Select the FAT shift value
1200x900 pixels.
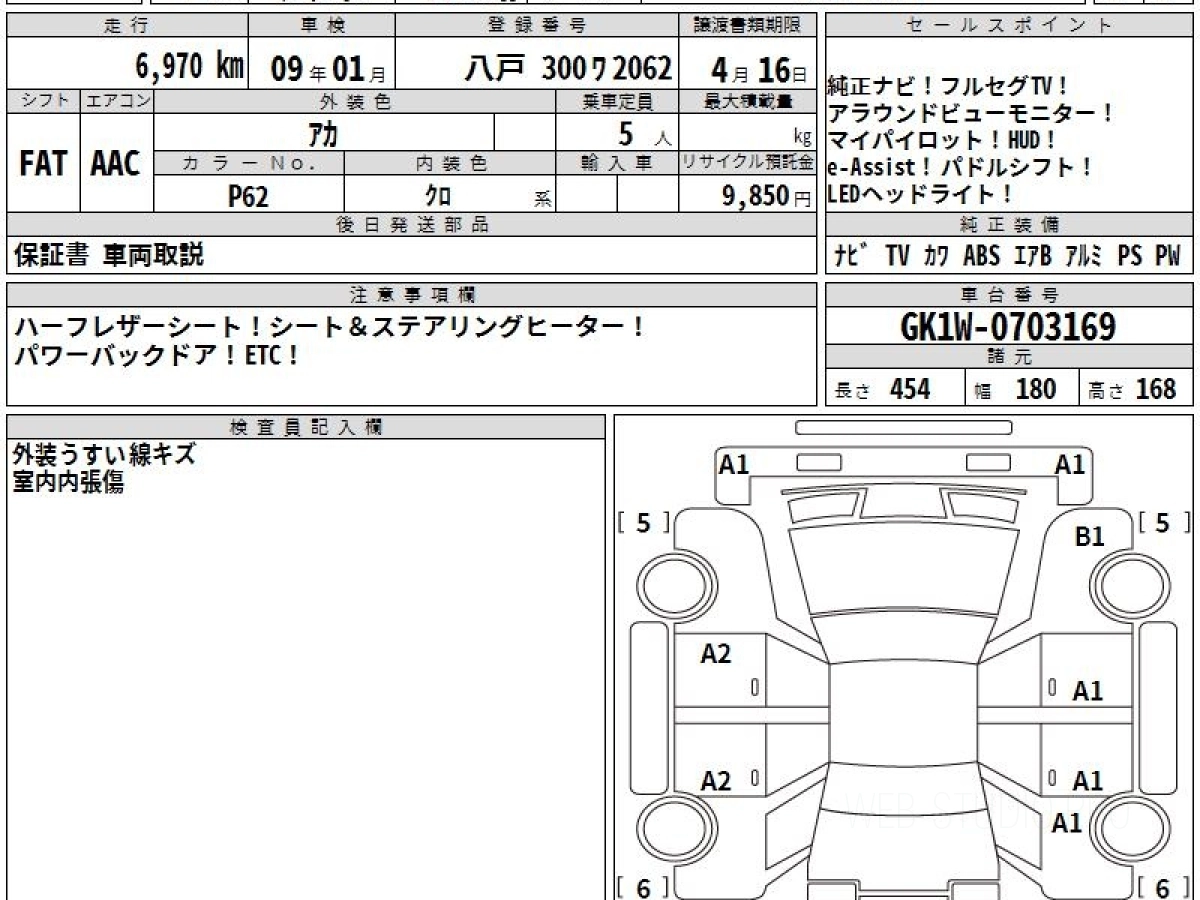coord(43,165)
